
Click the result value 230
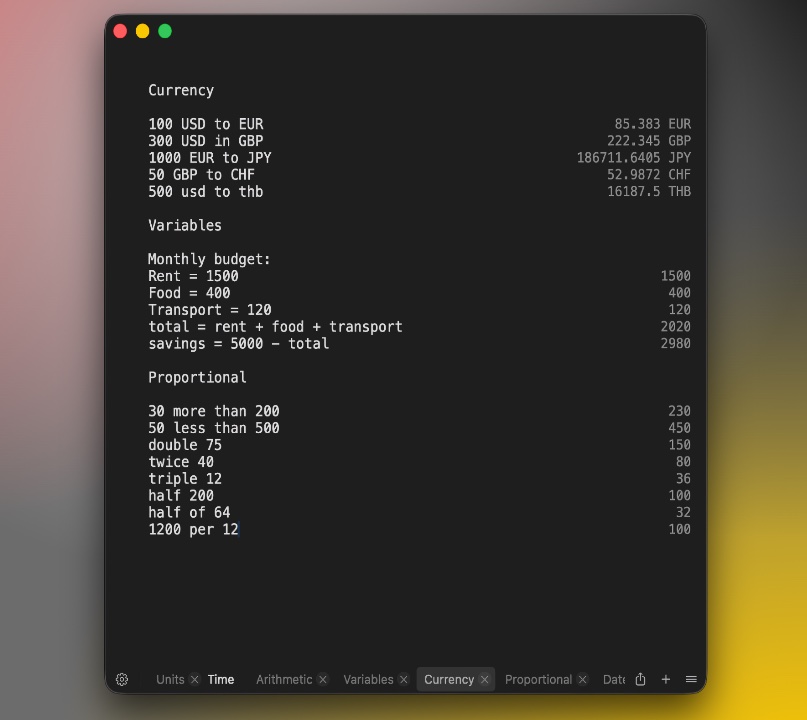tap(679, 411)
